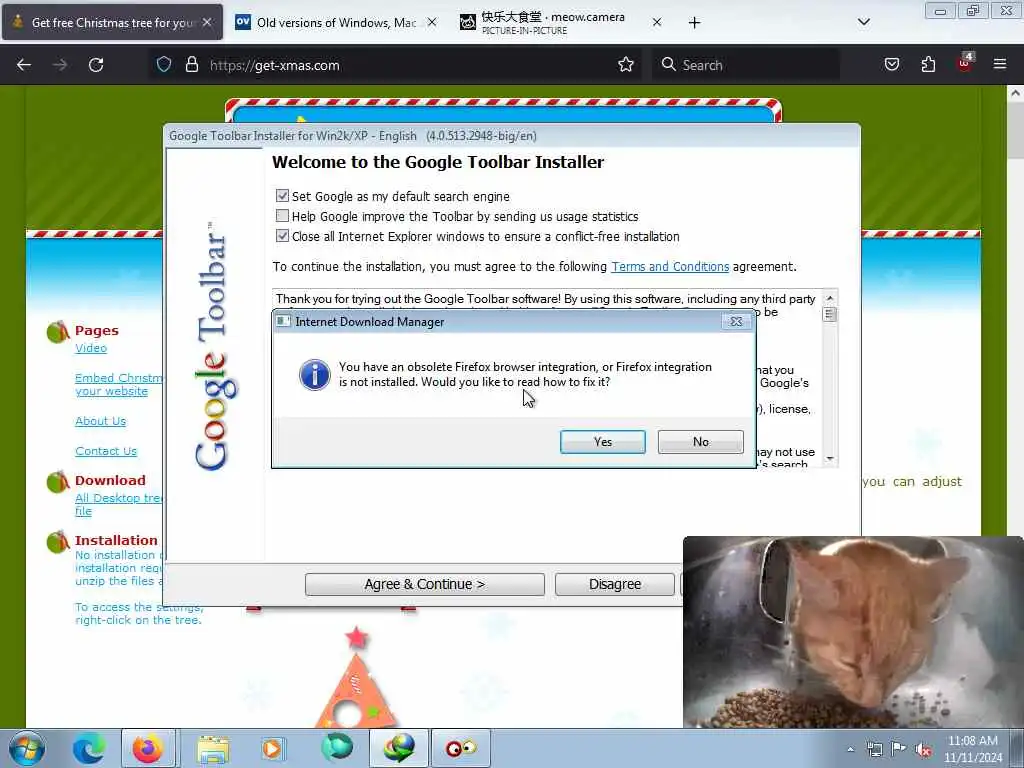Open the green globe taskbar app
The height and width of the screenshot is (768, 1024).
337,748
